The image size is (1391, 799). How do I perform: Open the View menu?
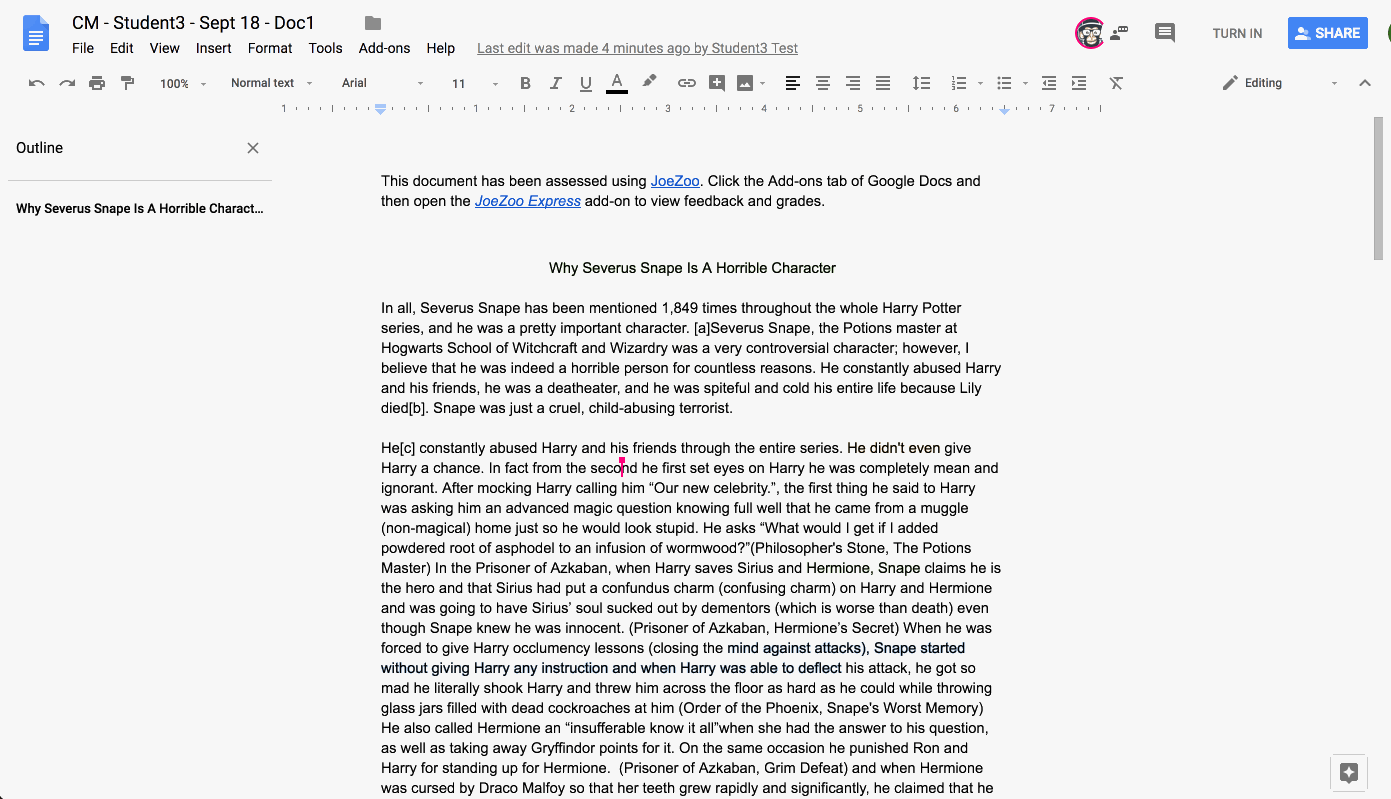pyautogui.click(x=165, y=48)
